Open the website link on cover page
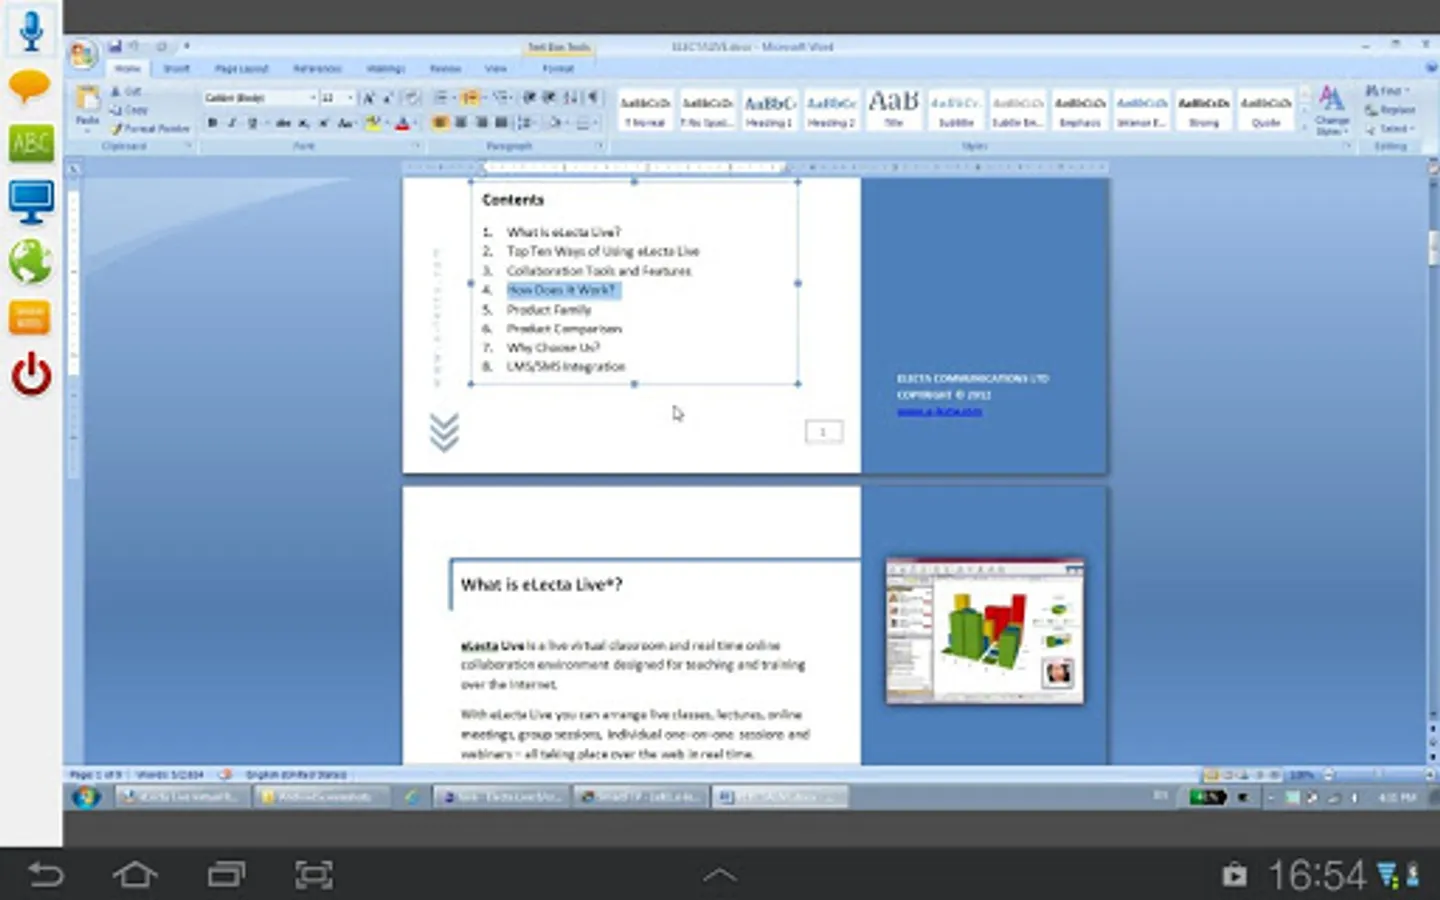The height and width of the screenshot is (900, 1440). point(939,411)
